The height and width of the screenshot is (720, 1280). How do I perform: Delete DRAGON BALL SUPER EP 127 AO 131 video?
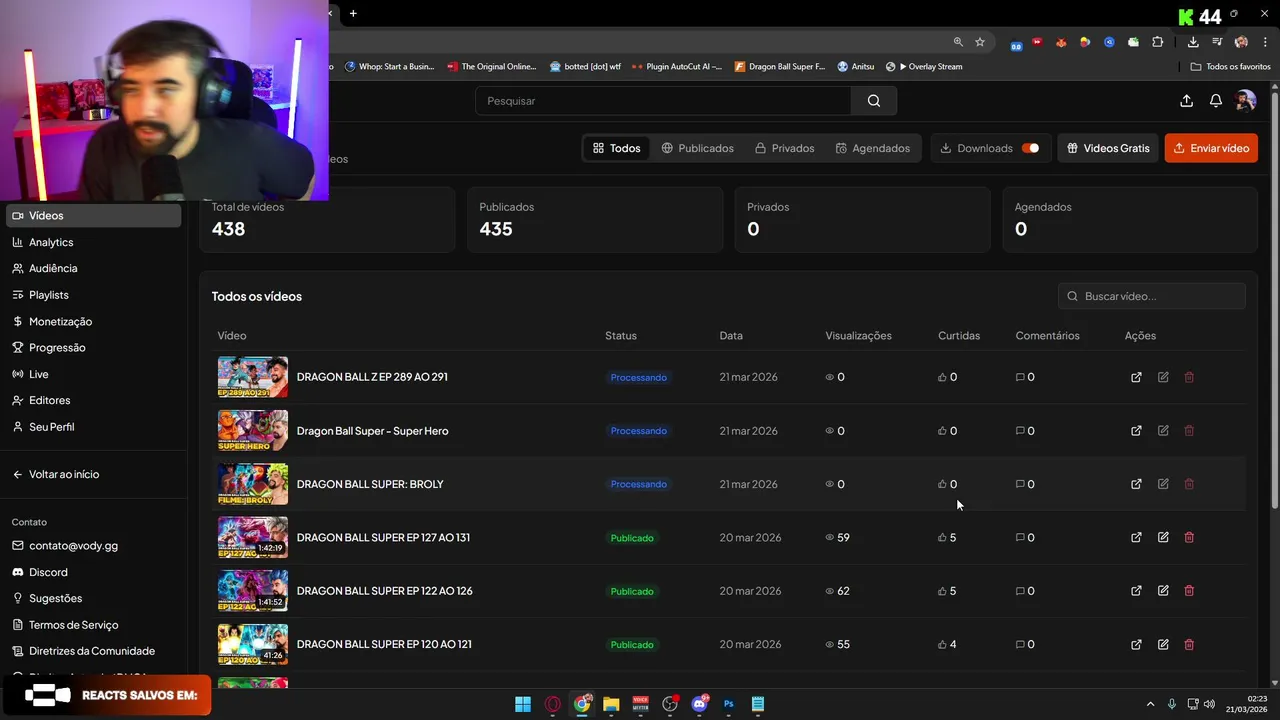pyautogui.click(x=1189, y=538)
